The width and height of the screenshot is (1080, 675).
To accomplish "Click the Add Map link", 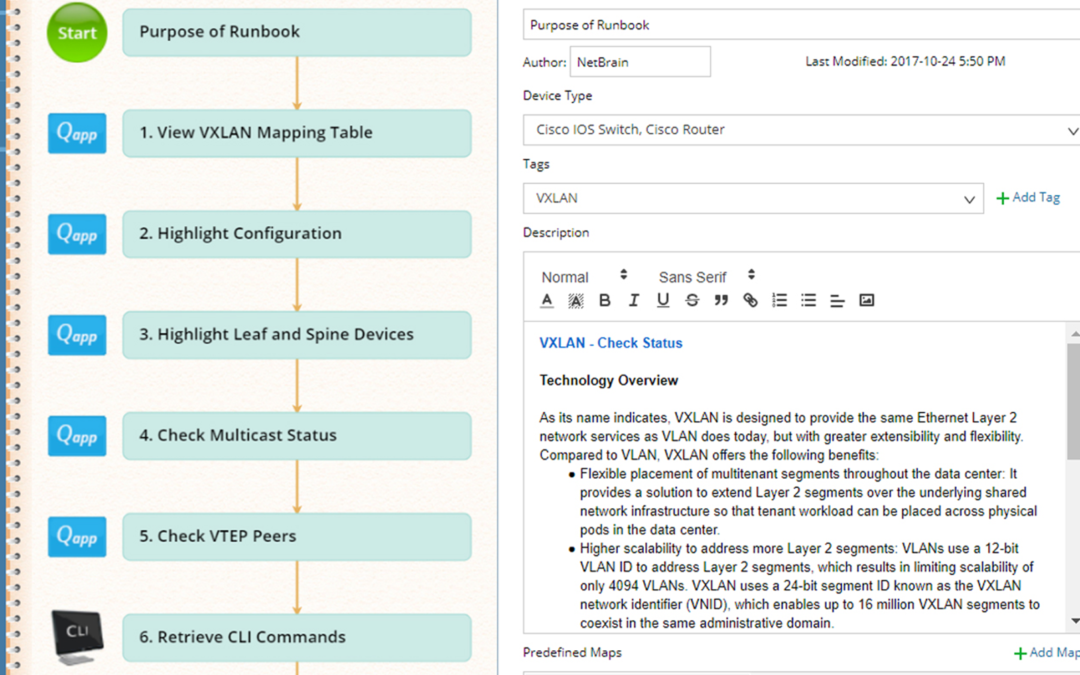I will coord(1046,652).
